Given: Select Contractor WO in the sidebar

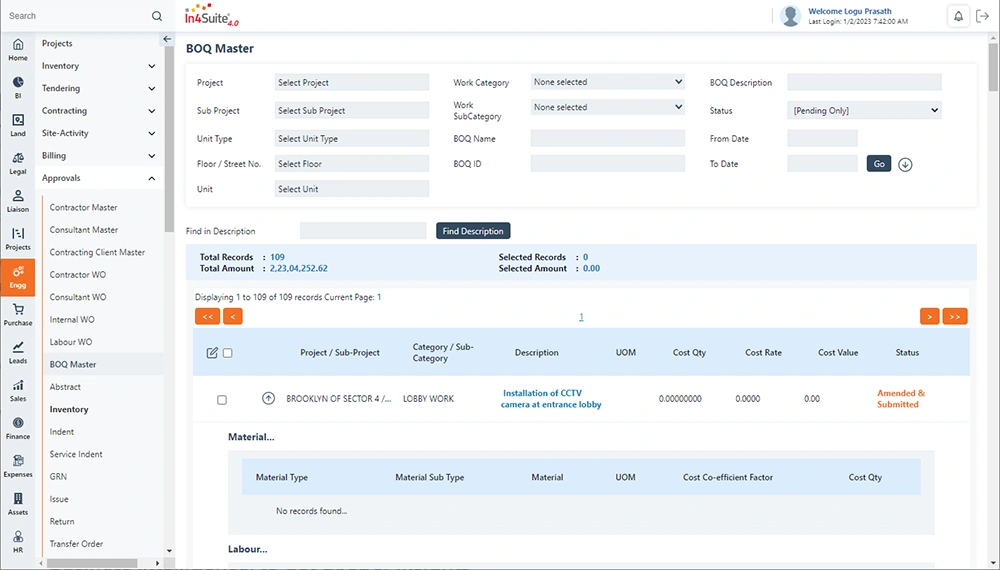Looking at the screenshot, I should tap(78, 275).
